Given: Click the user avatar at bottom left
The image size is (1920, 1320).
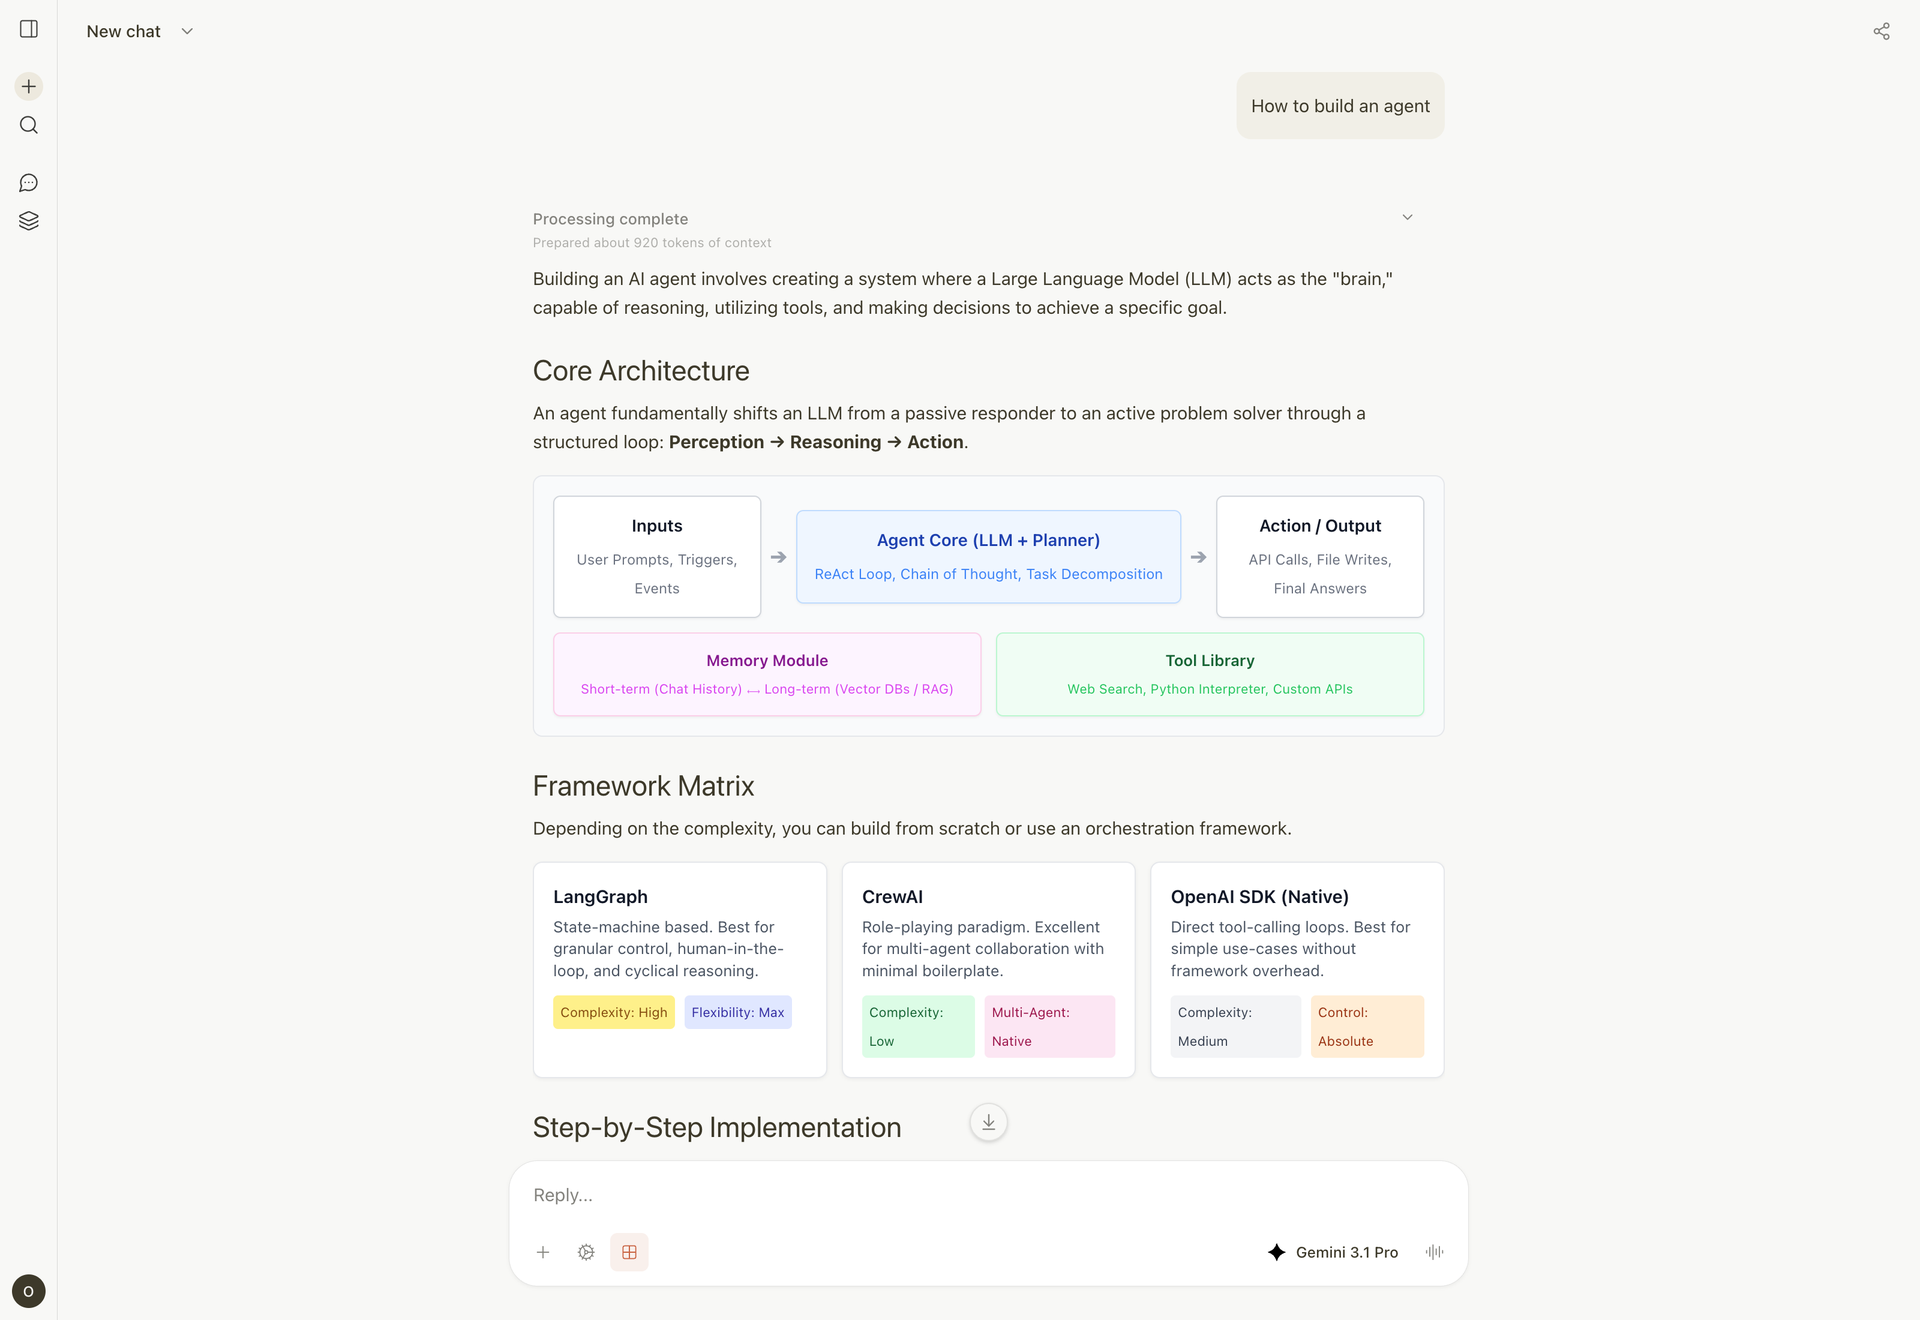Looking at the screenshot, I should click(28, 1291).
